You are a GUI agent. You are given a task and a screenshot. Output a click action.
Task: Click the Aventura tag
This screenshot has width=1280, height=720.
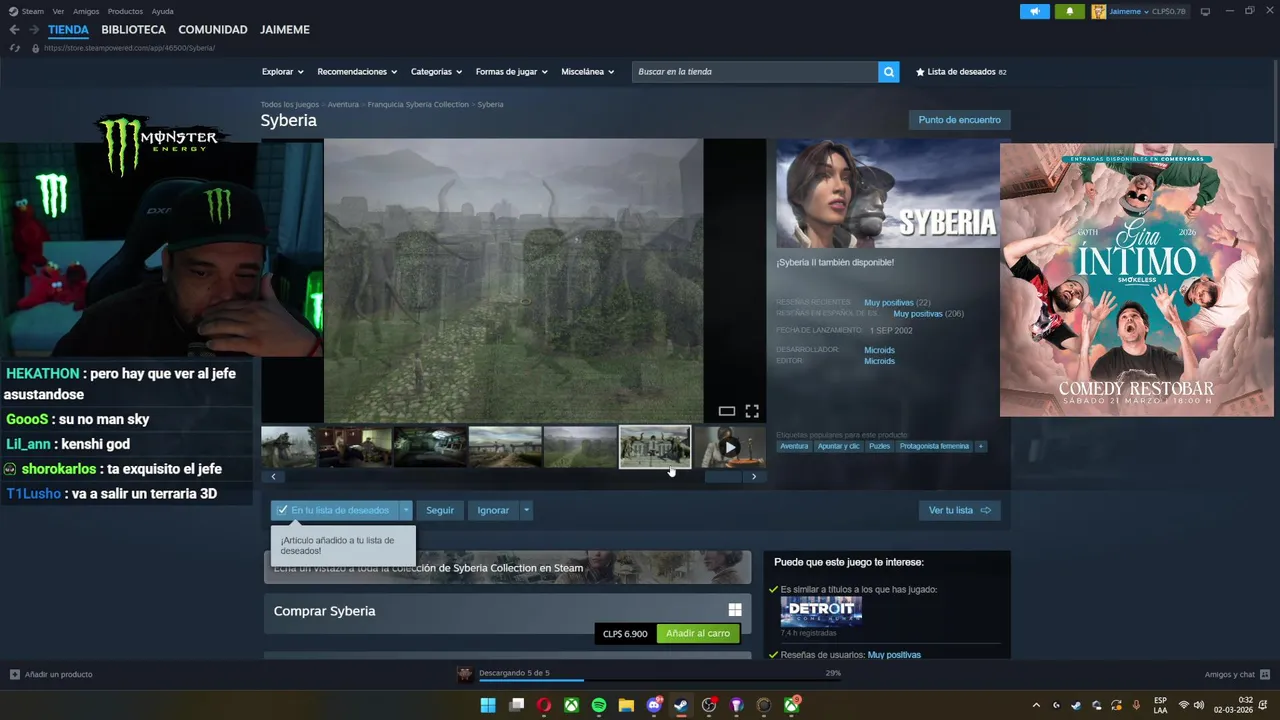(794, 446)
